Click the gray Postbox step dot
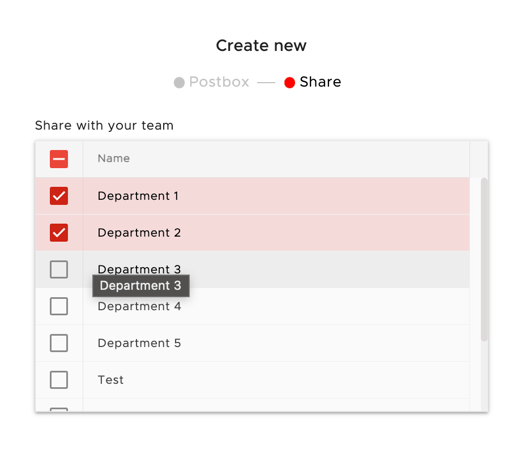This screenshot has height=454, width=529. pos(179,83)
